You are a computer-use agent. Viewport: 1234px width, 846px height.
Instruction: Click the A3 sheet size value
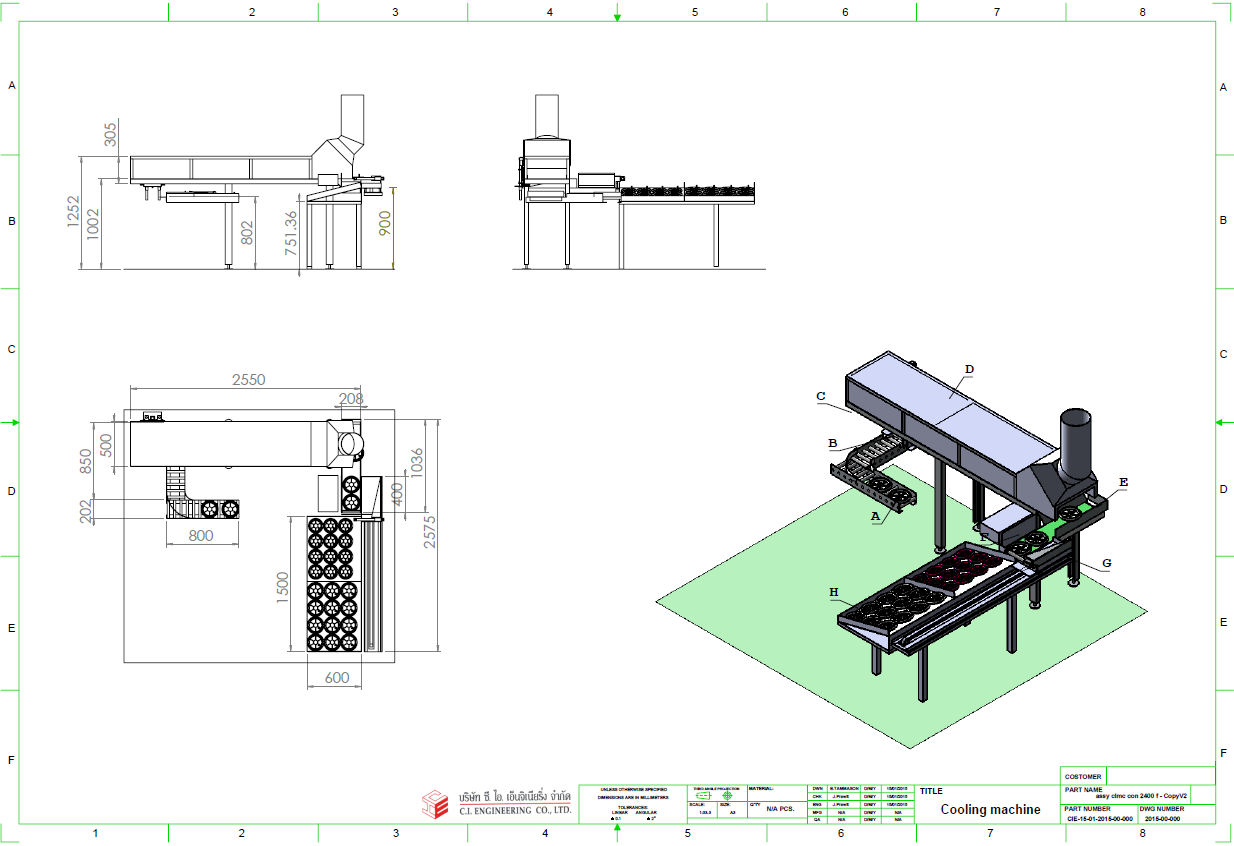[733, 813]
